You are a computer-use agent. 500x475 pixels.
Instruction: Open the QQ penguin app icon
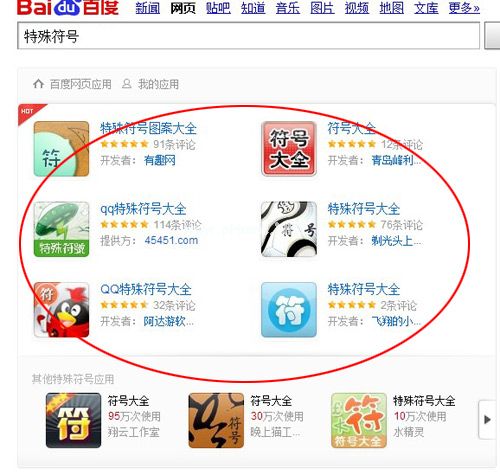(x=61, y=310)
